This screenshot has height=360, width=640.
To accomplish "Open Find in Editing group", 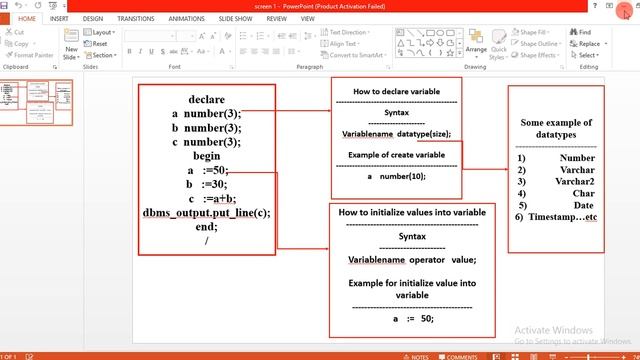I will tap(580, 32).
